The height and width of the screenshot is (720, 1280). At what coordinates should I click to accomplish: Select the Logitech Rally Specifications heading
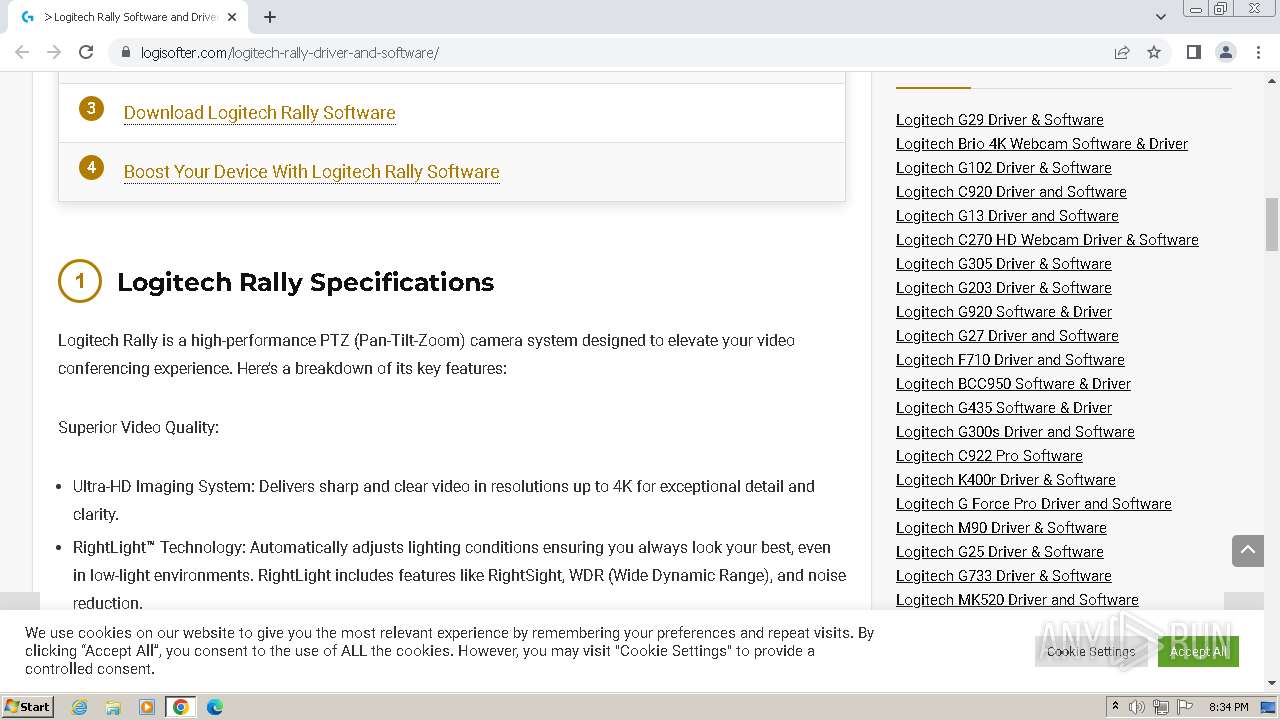[x=305, y=282]
